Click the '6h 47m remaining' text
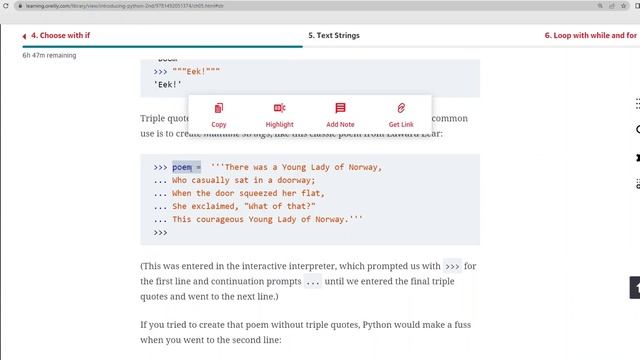The height and width of the screenshot is (360, 640). 49,55
